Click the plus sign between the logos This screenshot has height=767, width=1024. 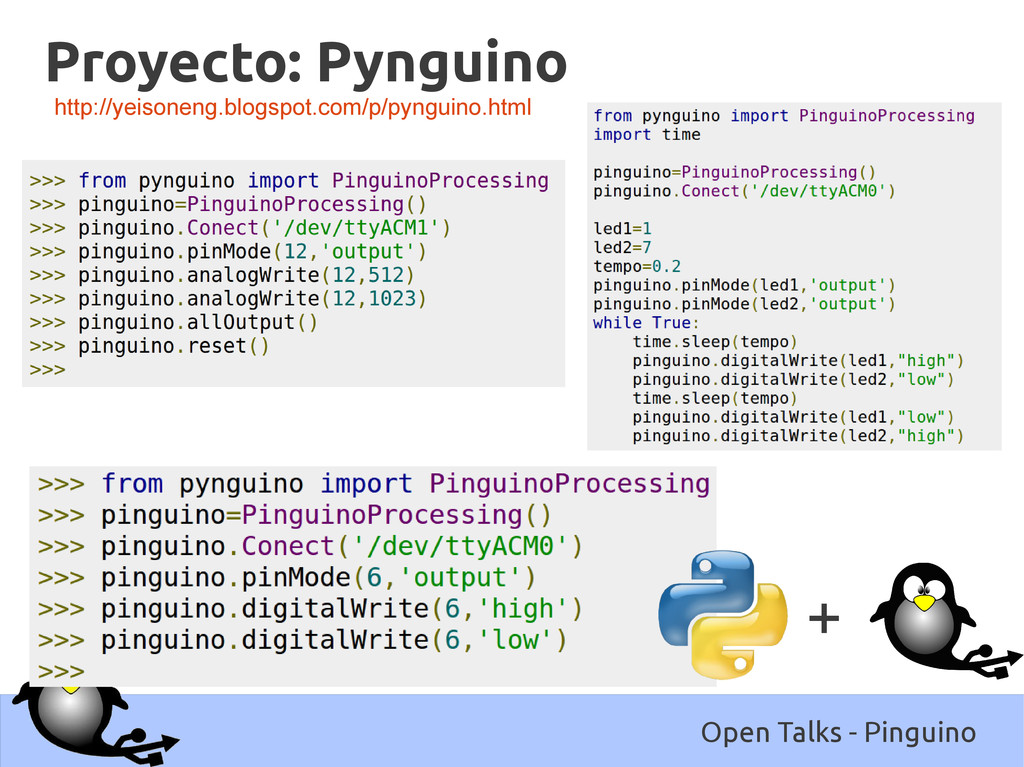click(x=824, y=618)
